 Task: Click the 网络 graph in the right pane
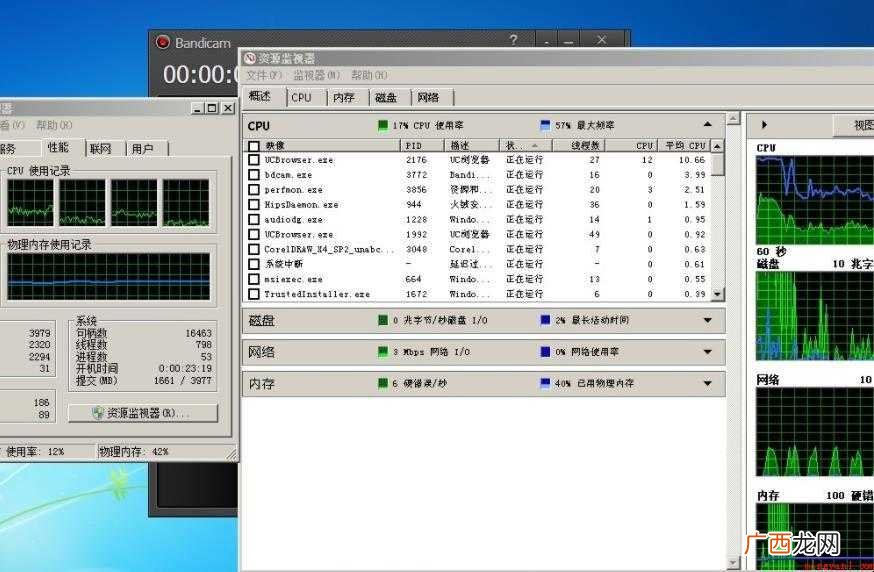pyautogui.click(x=815, y=432)
